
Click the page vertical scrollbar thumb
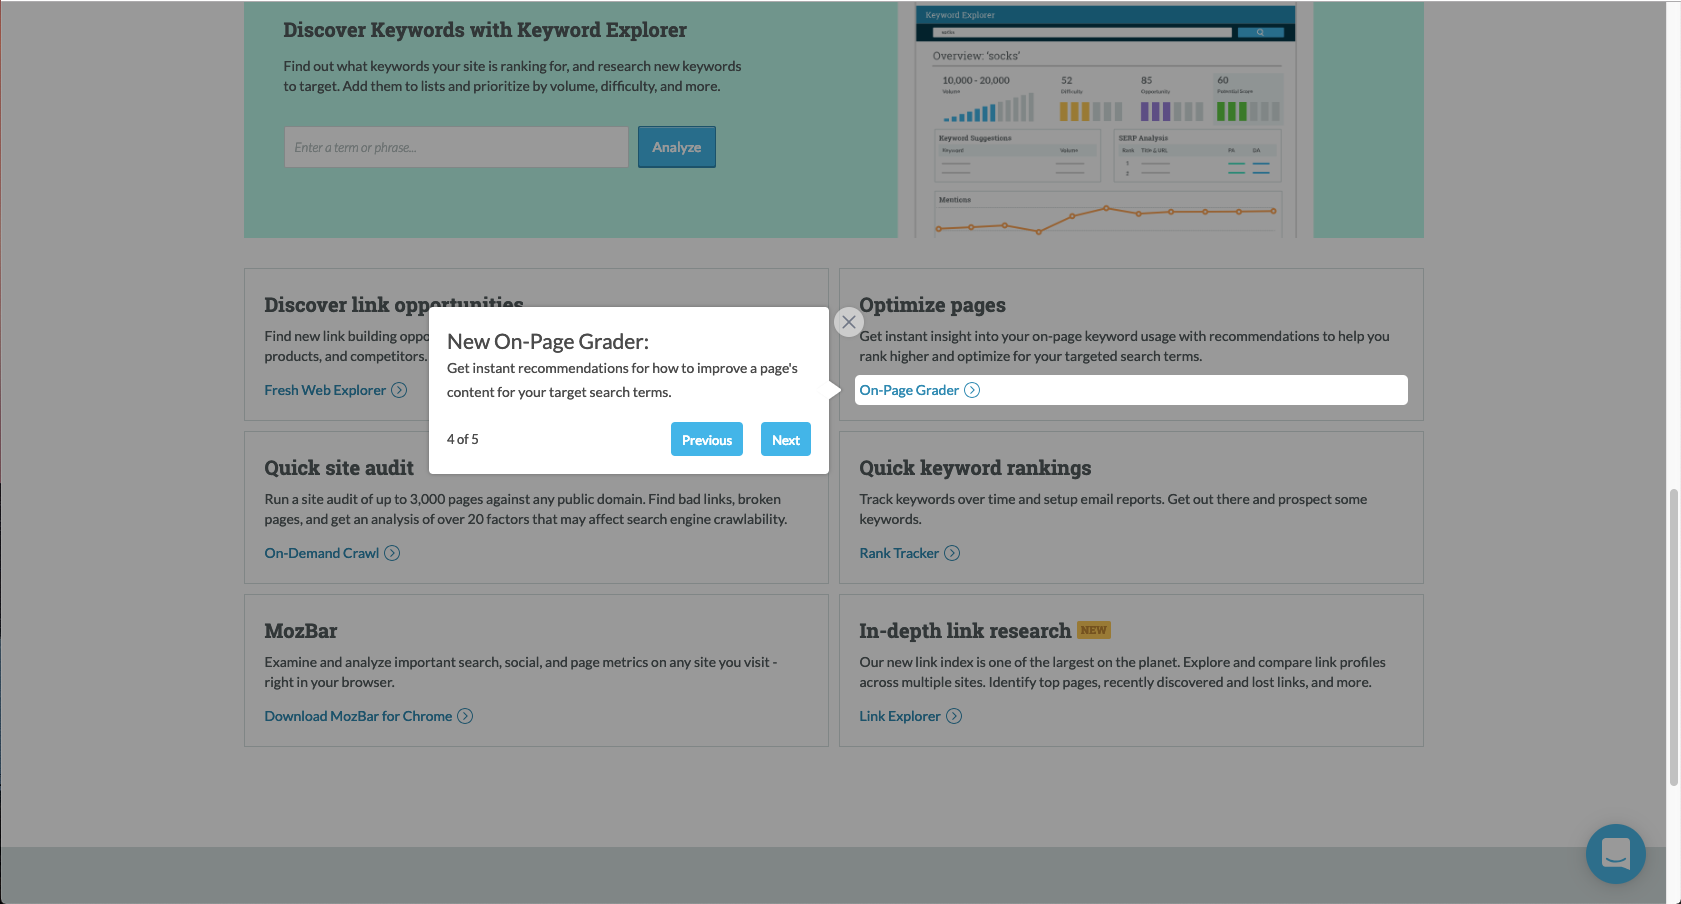(x=1673, y=637)
